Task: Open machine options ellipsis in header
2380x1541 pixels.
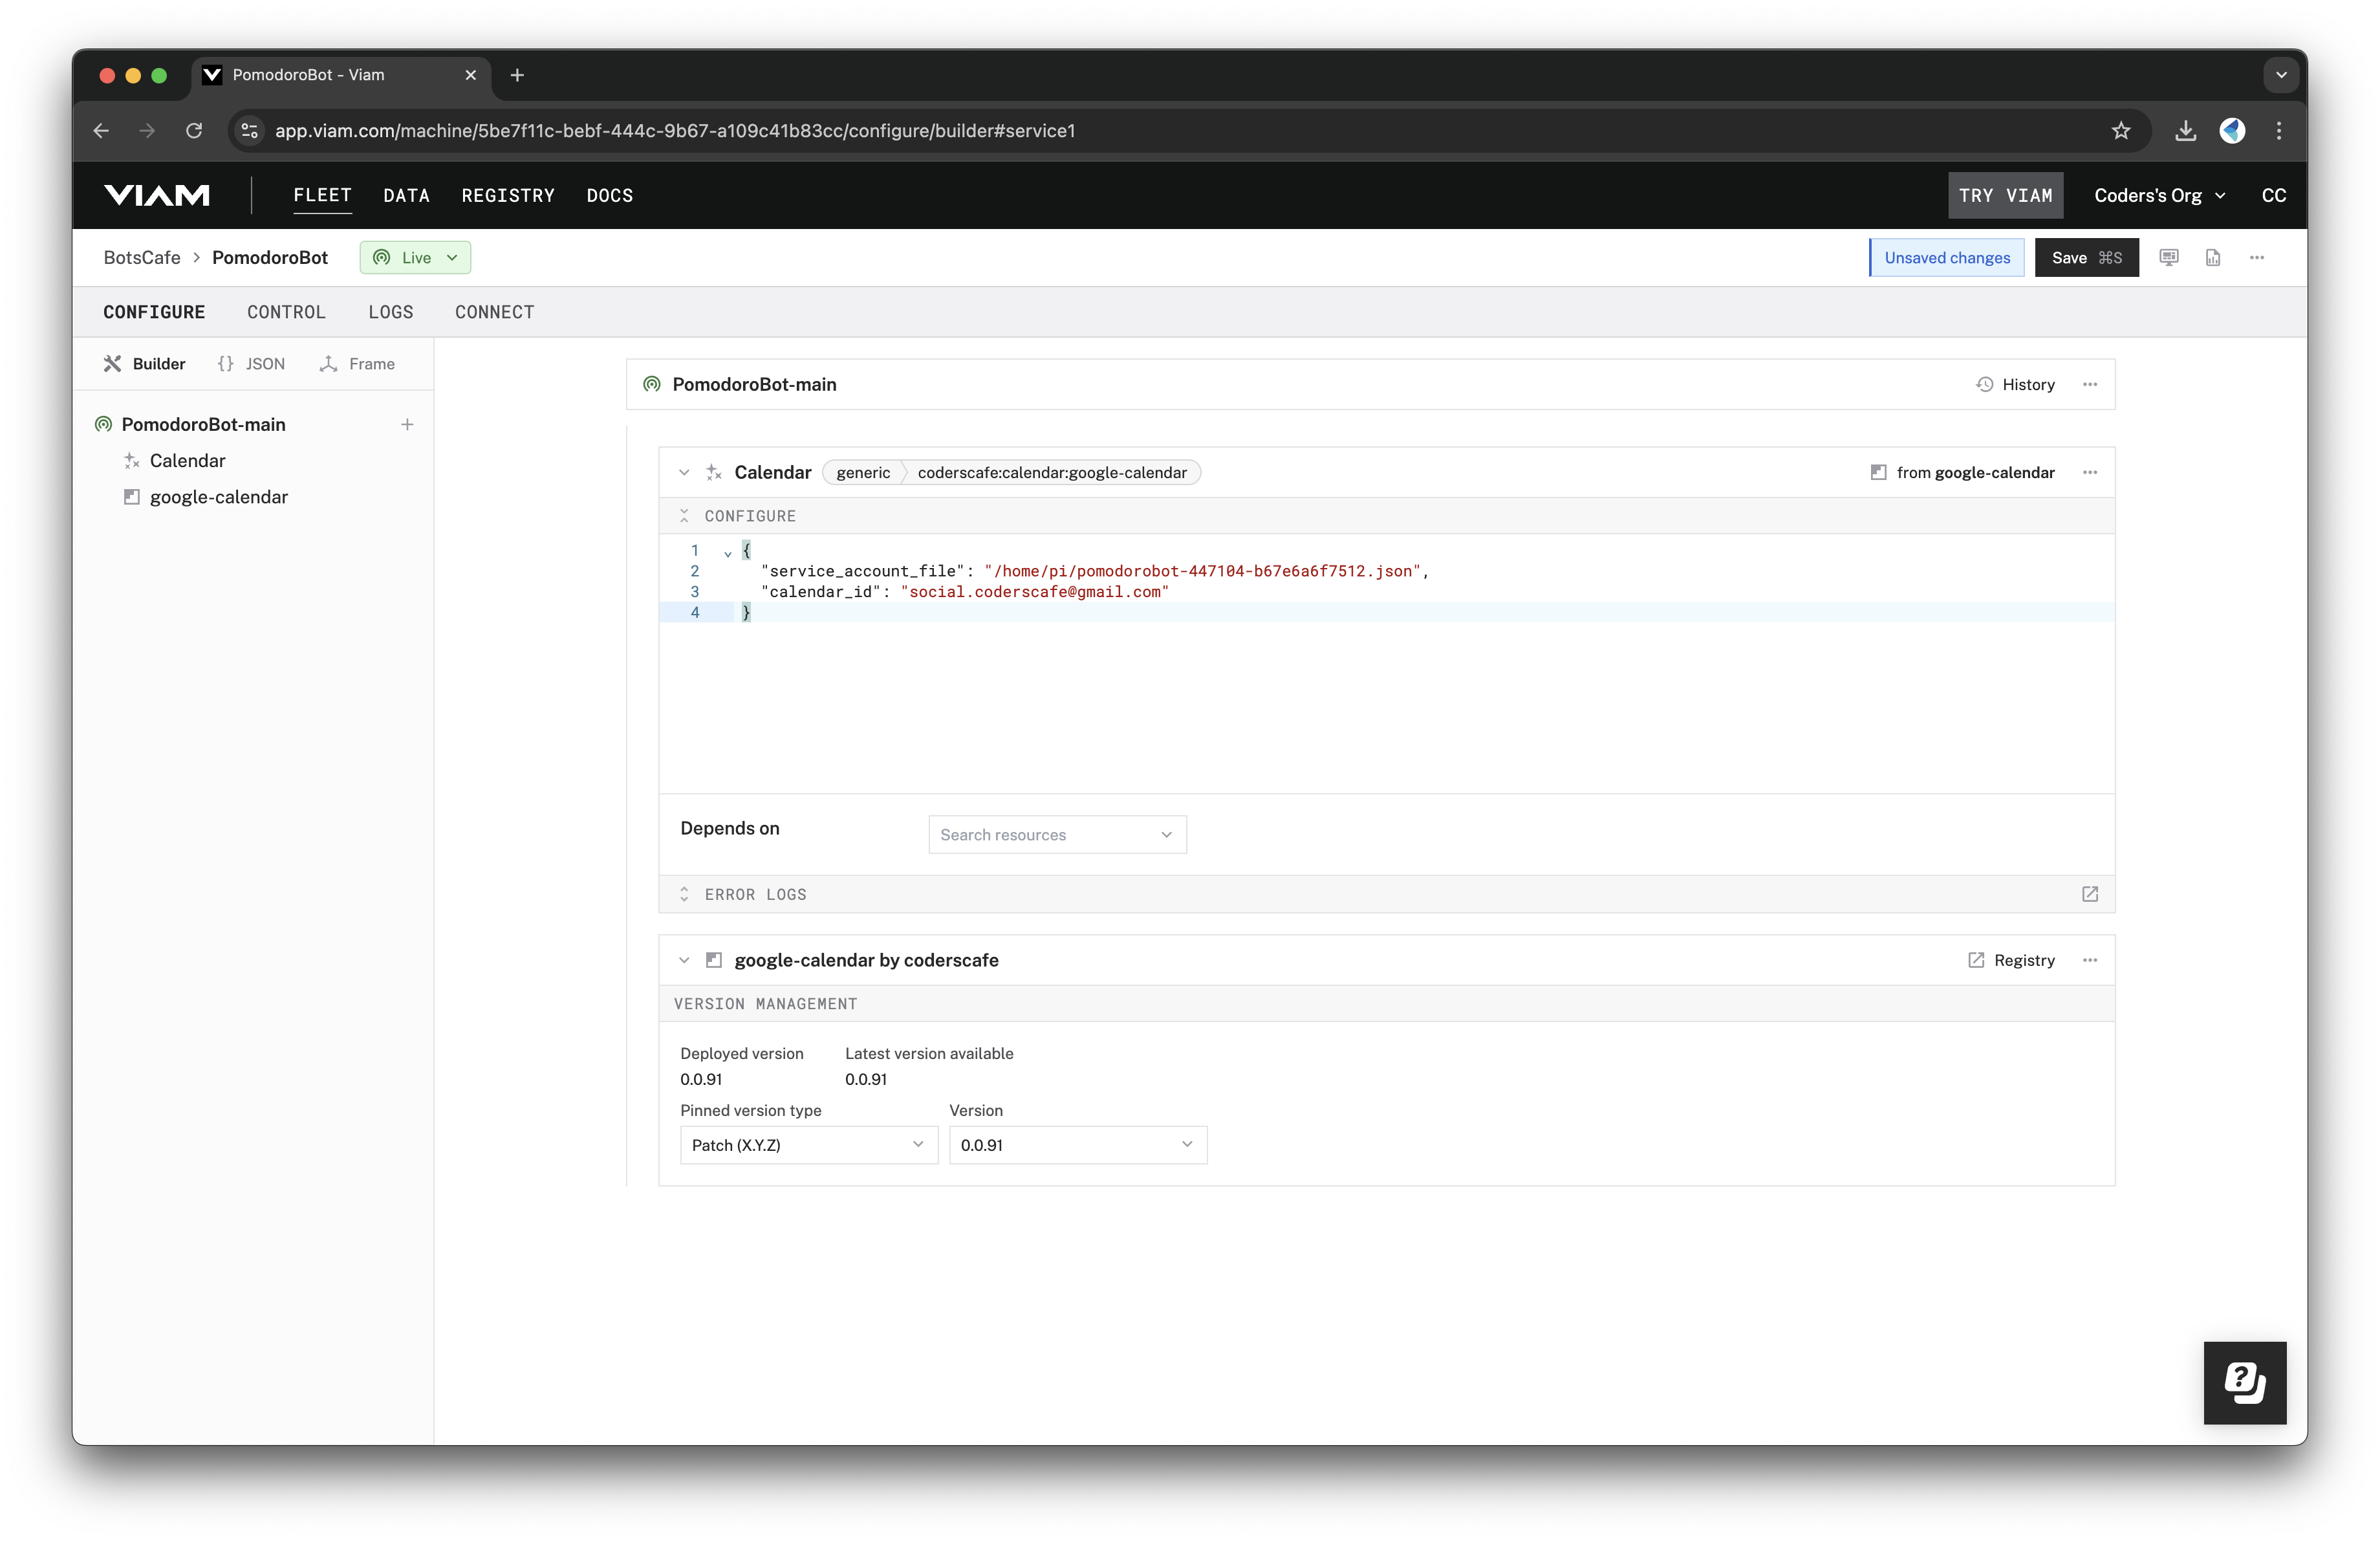Action: tap(2257, 257)
